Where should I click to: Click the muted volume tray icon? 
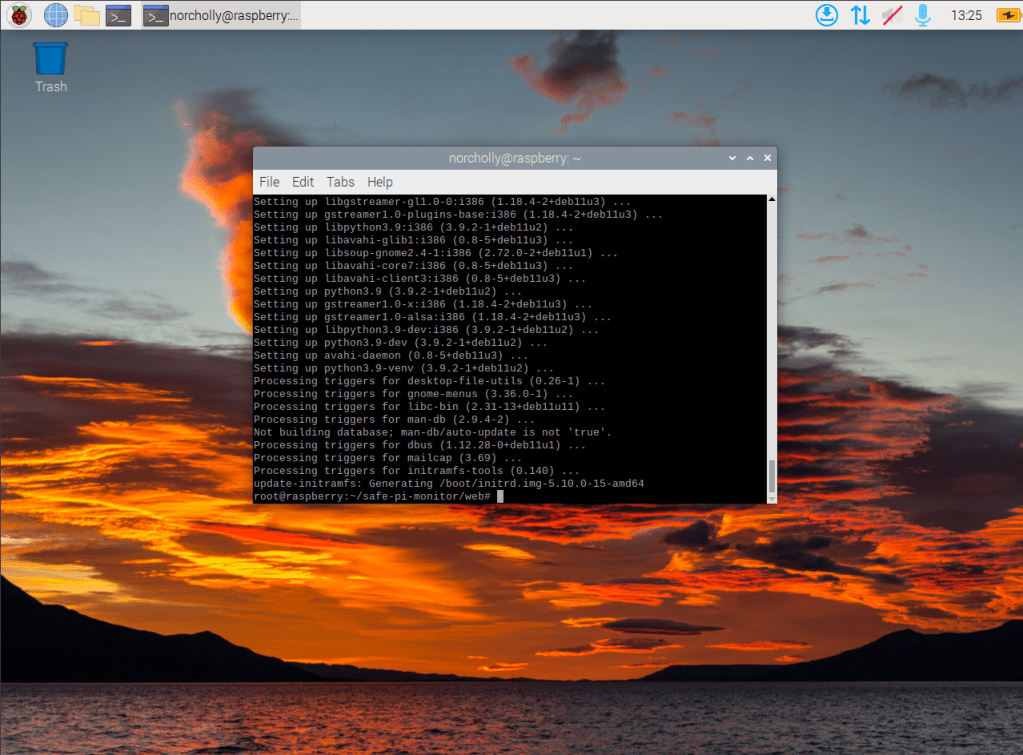point(891,15)
